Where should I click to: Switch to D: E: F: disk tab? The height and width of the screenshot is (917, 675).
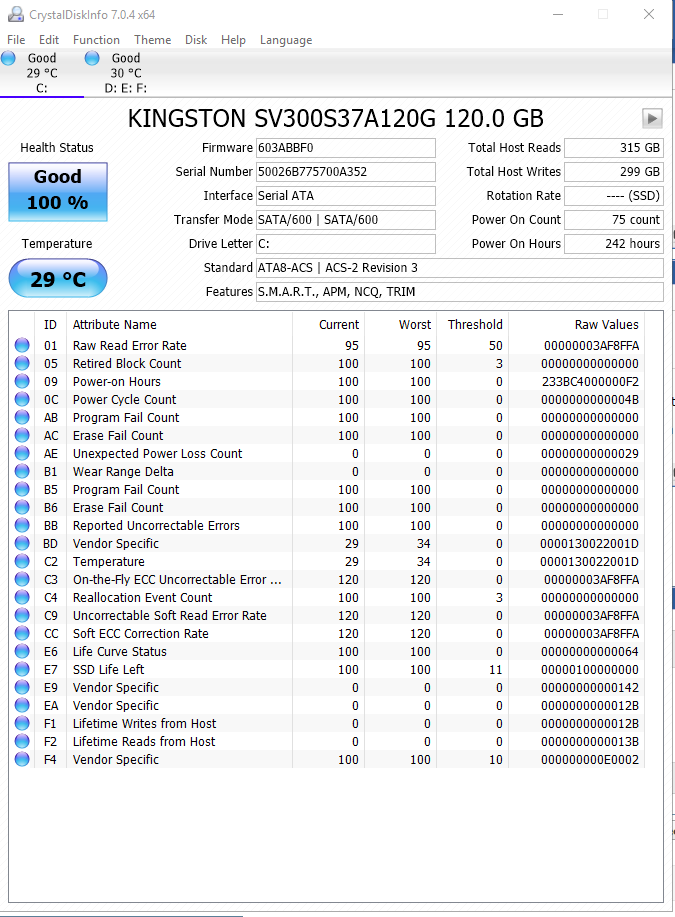pyautogui.click(x=126, y=73)
